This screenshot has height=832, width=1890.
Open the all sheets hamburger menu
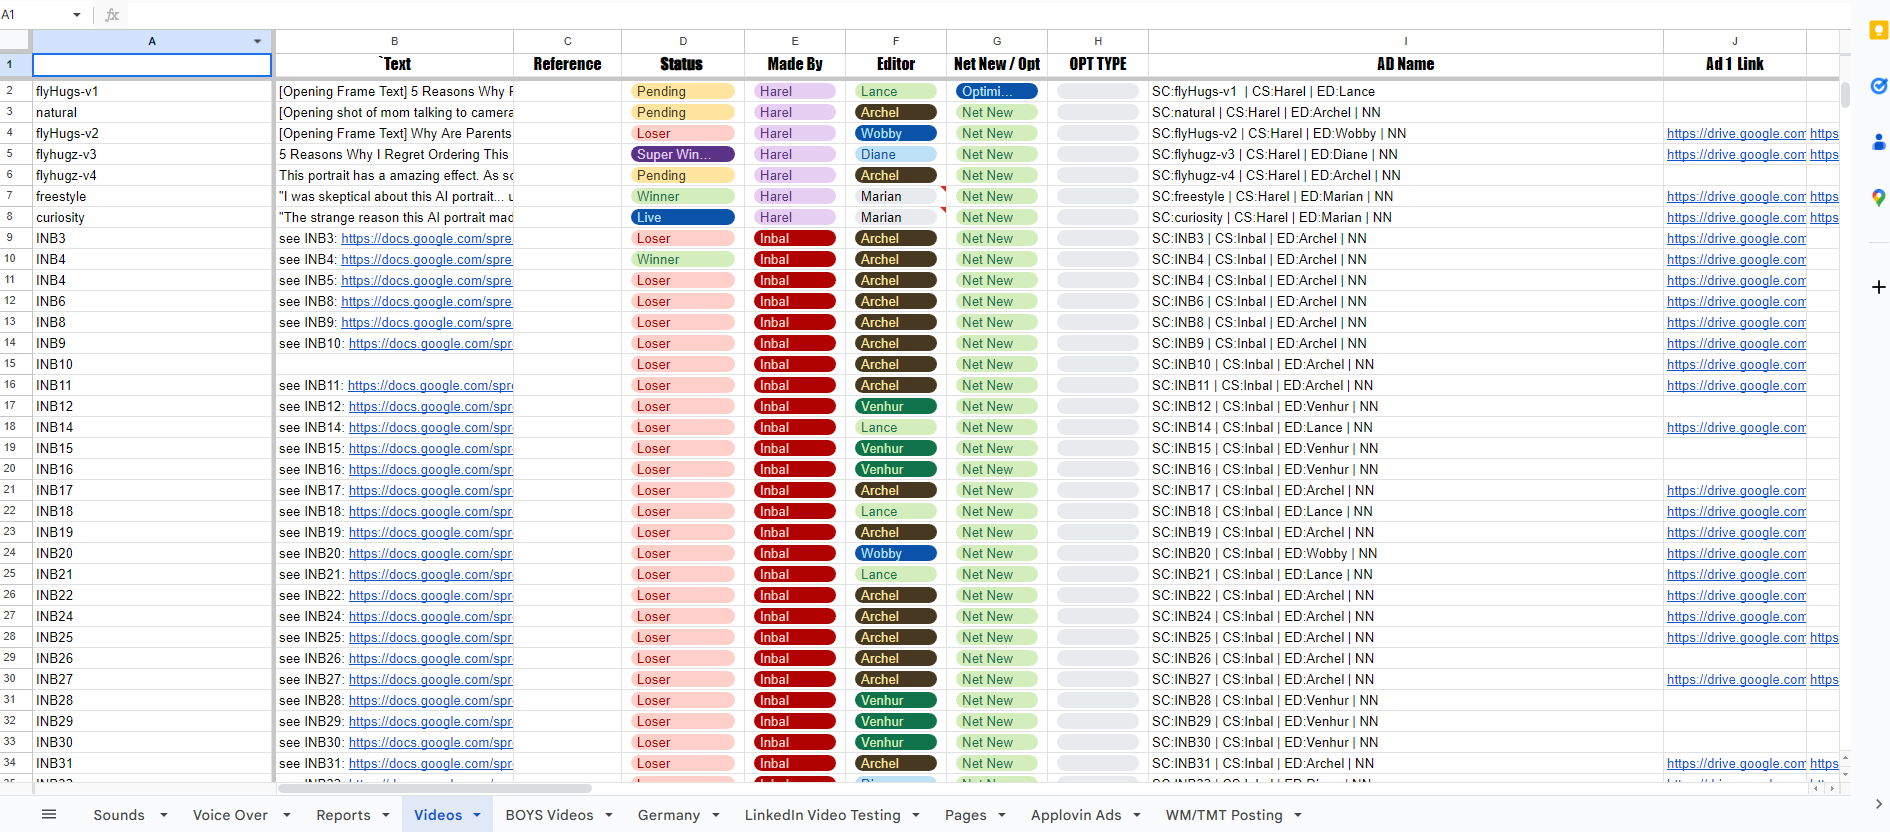coord(49,814)
